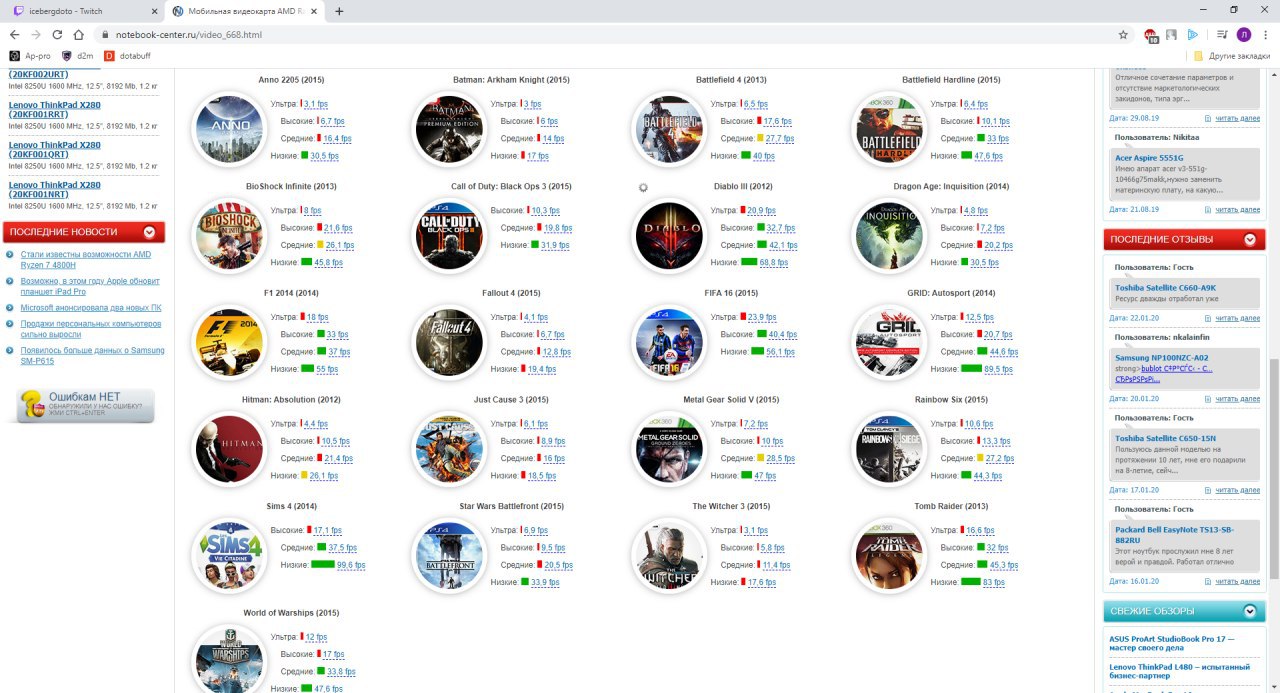Open the AMD Ryzen 7 4800H news link

coord(86,260)
